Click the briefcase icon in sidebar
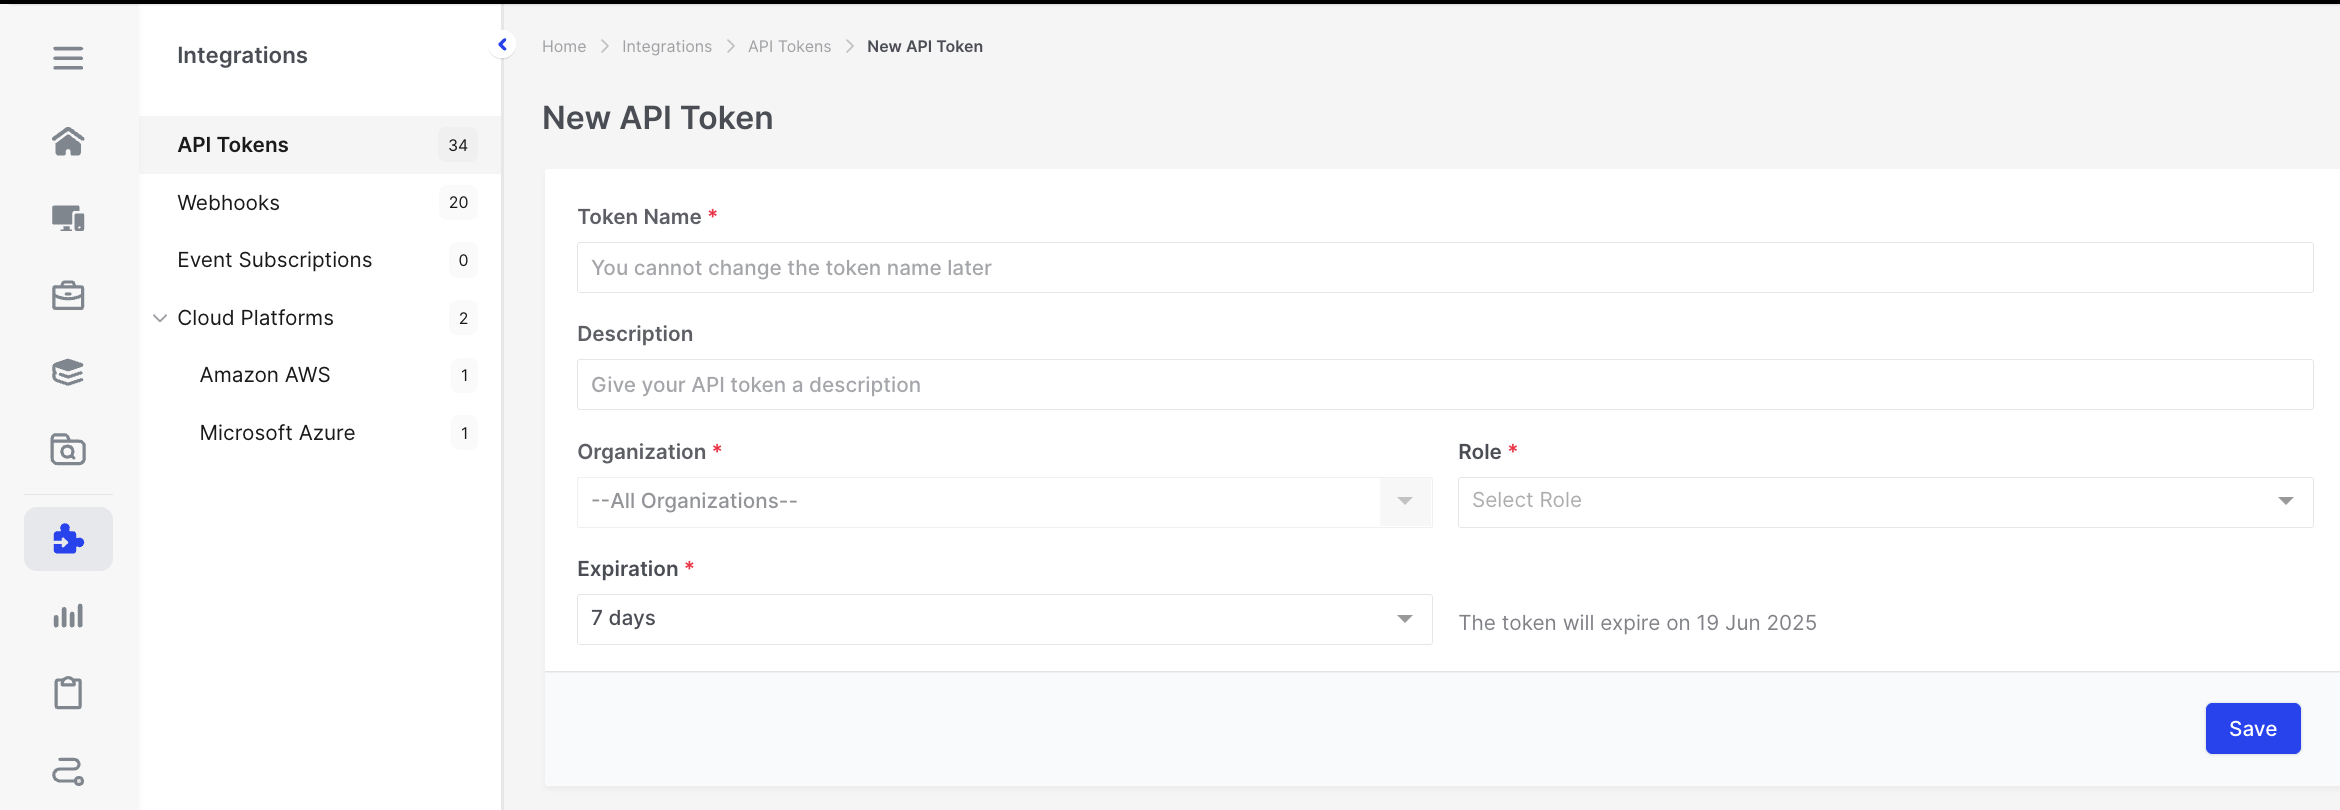The image size is (2340, 810). pyautogui.click(x=68, y=296)
